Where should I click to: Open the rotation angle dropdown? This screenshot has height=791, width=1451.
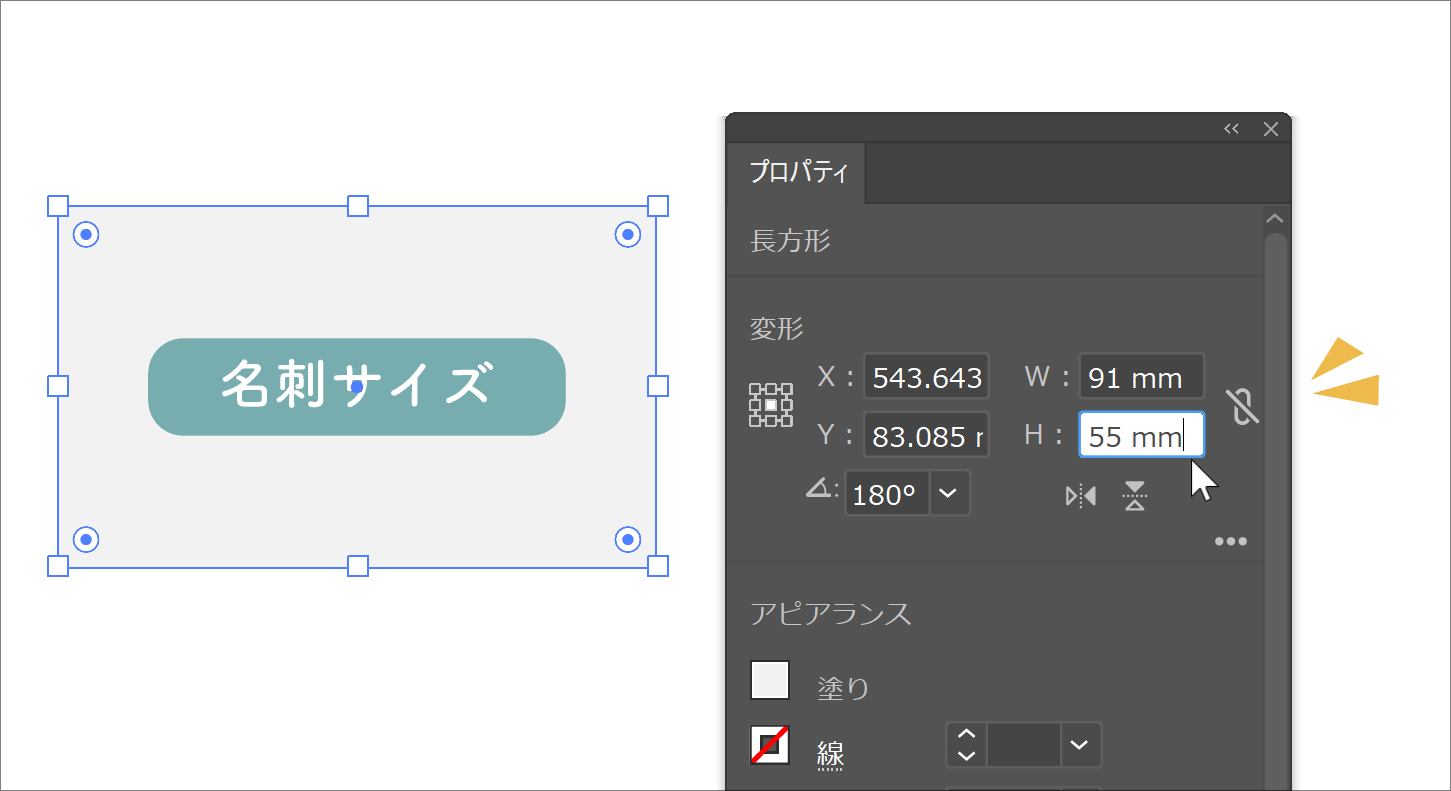tap(949, 494)
